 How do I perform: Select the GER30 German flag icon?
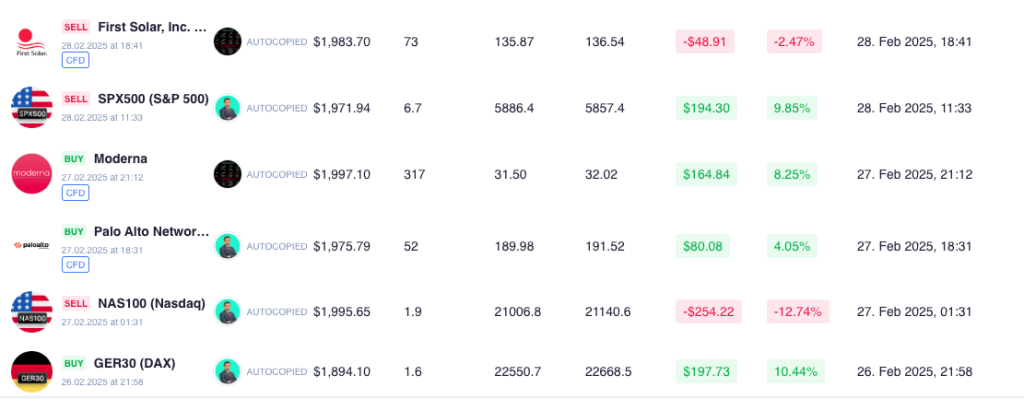pyautogui.click(x=31, y=372)
